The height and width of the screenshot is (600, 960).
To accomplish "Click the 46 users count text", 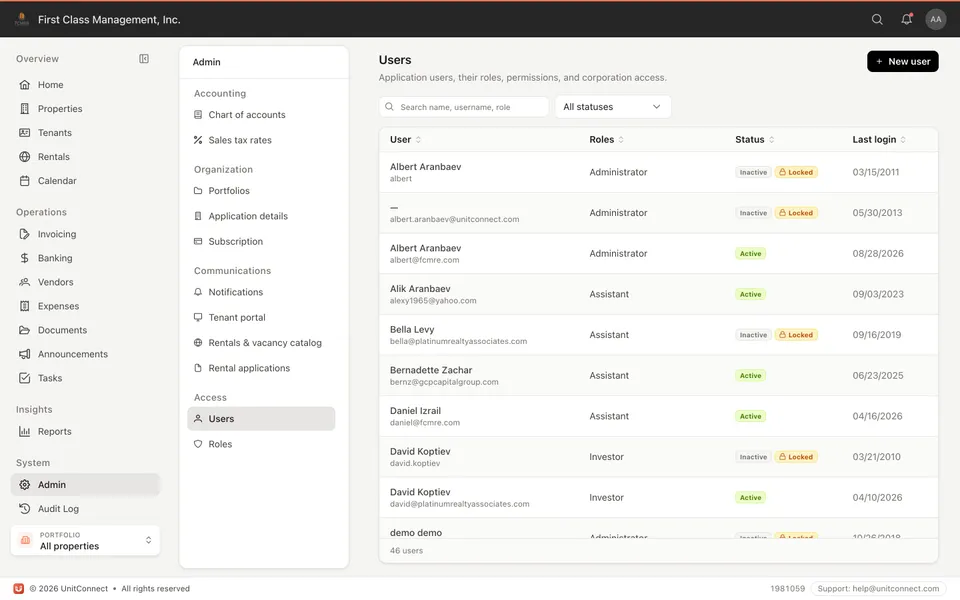I will point(407,550).
